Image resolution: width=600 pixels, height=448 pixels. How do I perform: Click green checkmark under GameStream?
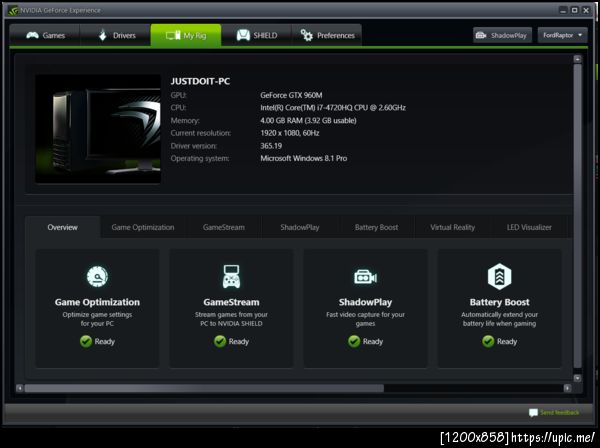[220, 341]
